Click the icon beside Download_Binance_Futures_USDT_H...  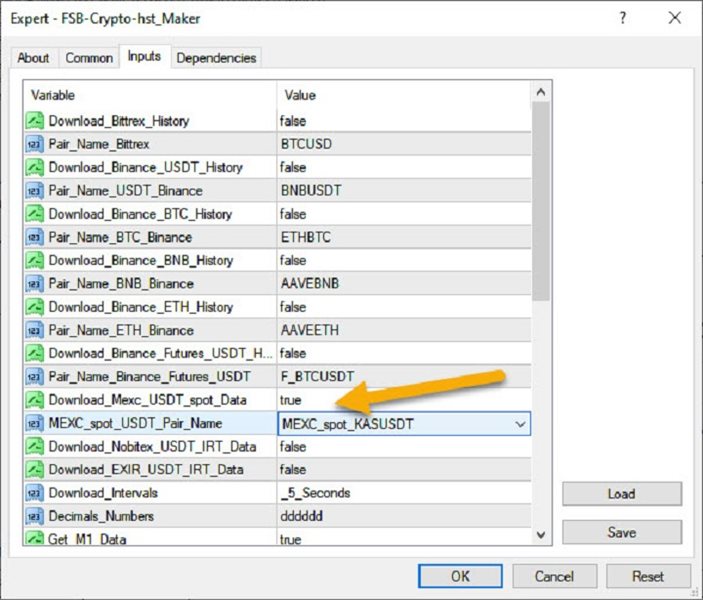[35, 353]
